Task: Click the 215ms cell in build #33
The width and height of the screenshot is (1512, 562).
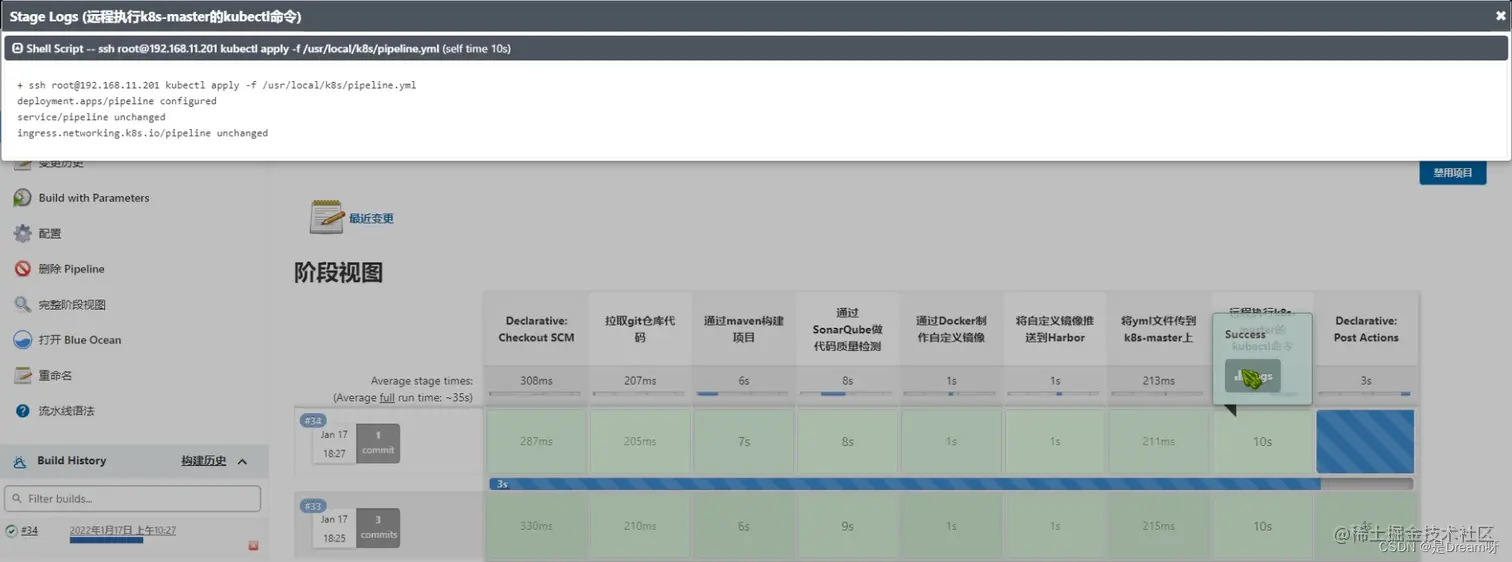Action: 1159,526
